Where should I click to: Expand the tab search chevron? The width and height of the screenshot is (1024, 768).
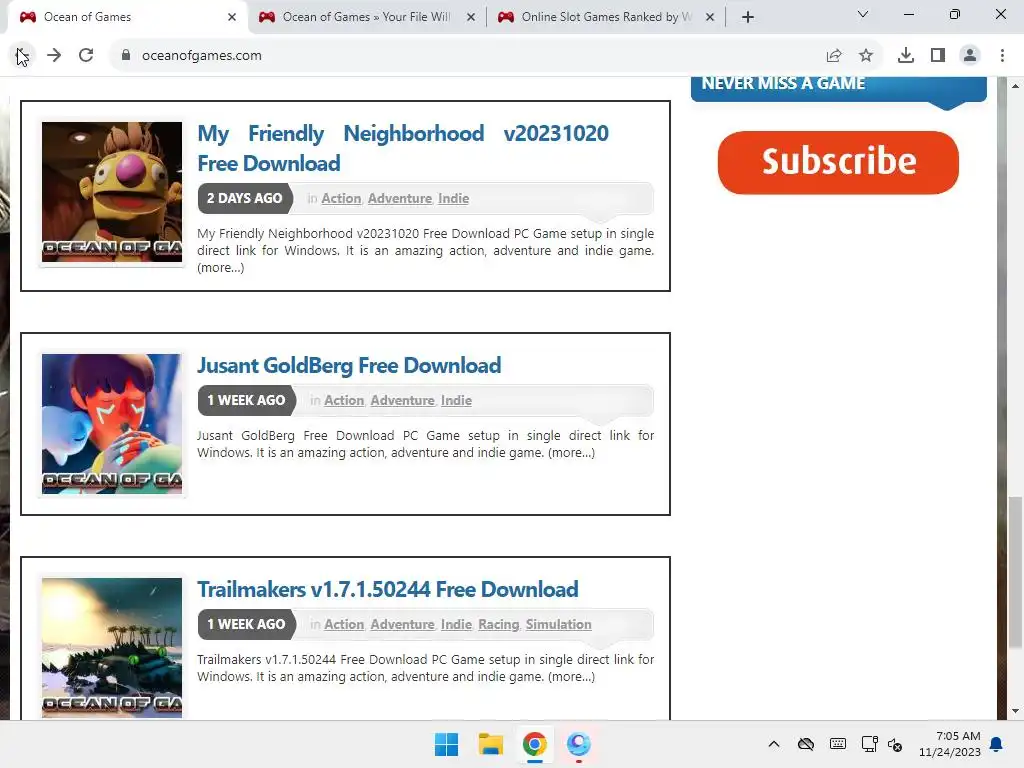pos(863,14)
